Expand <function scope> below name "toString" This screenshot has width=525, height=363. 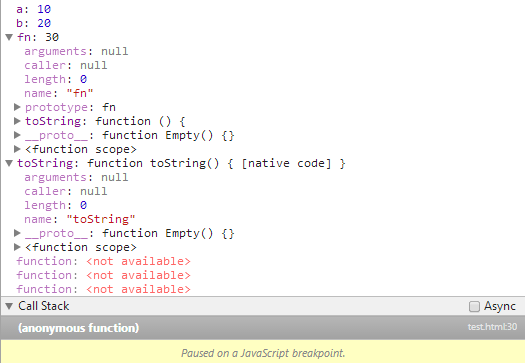(x=17, y=247)
